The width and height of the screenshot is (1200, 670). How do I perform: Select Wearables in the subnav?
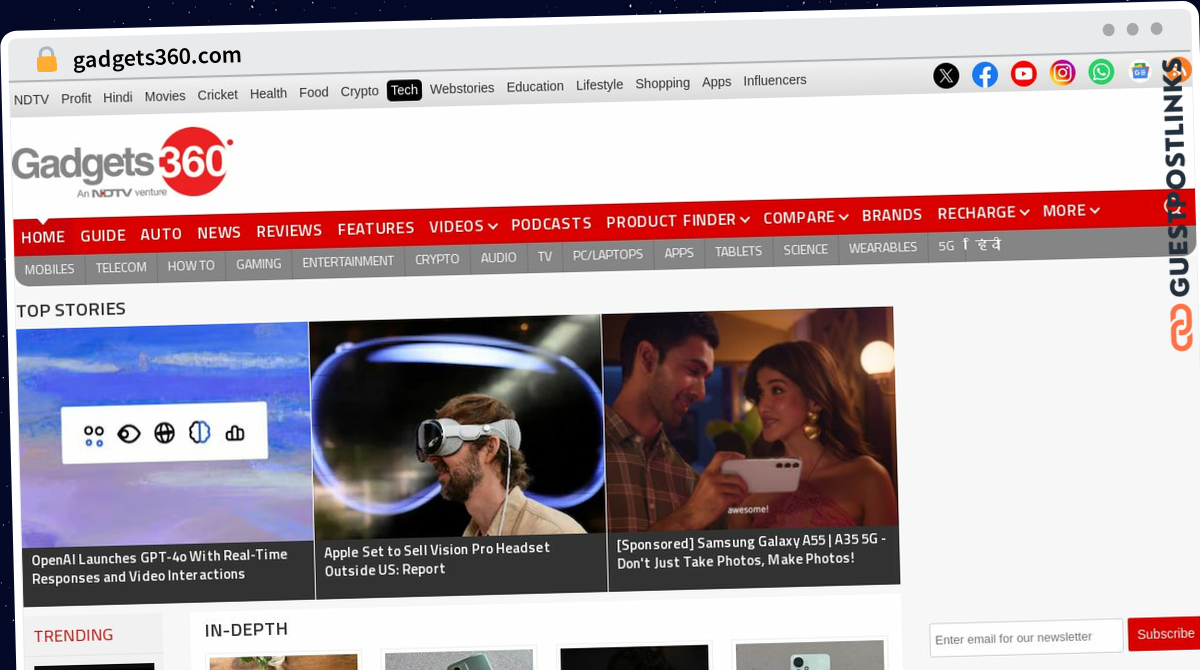pyautogui.click(x=883, y=248)
